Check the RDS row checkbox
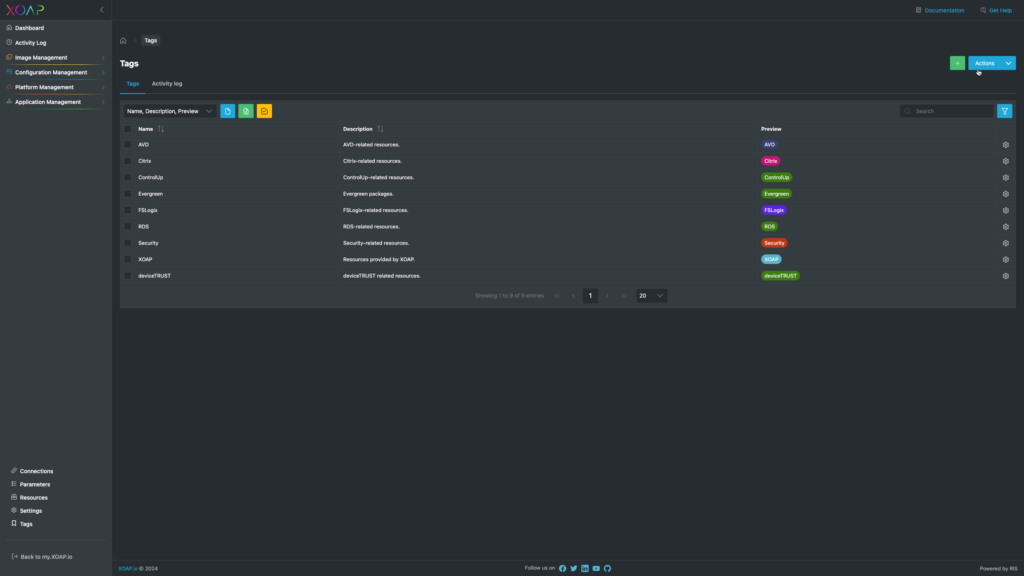Image resolution: width=1024 pixels, height=576 pixels. (128, 227)
